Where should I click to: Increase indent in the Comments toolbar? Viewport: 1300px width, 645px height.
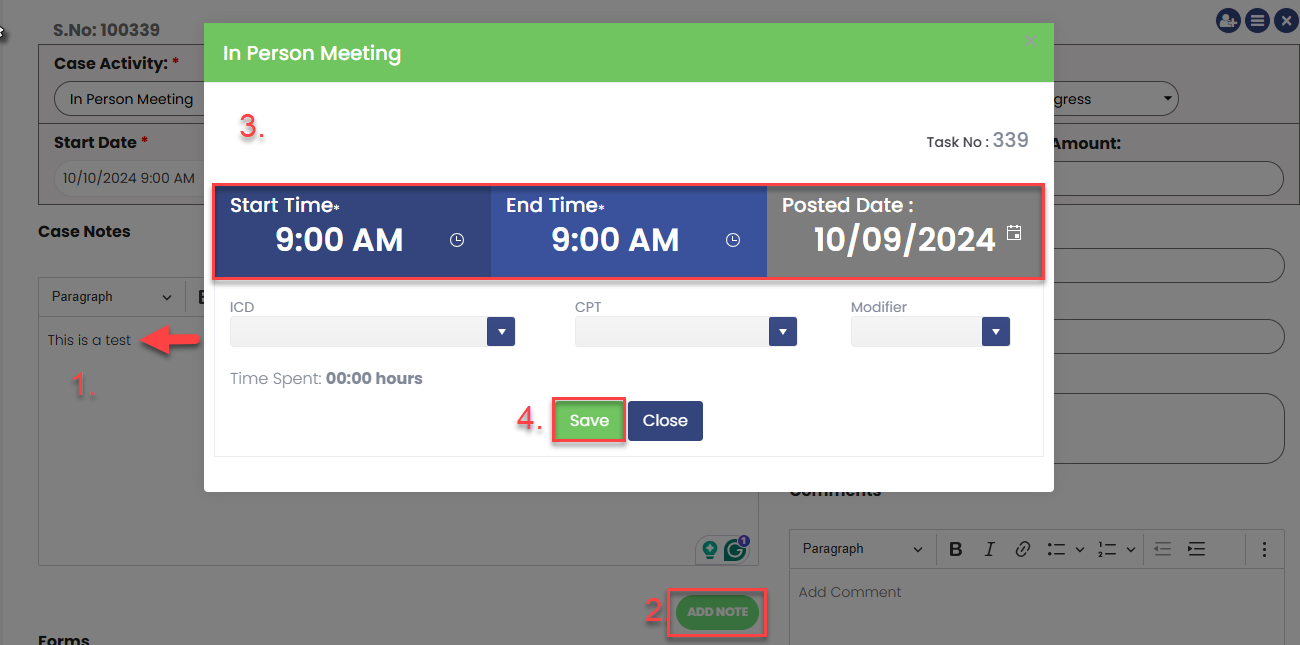click(x=1196, y=549)
